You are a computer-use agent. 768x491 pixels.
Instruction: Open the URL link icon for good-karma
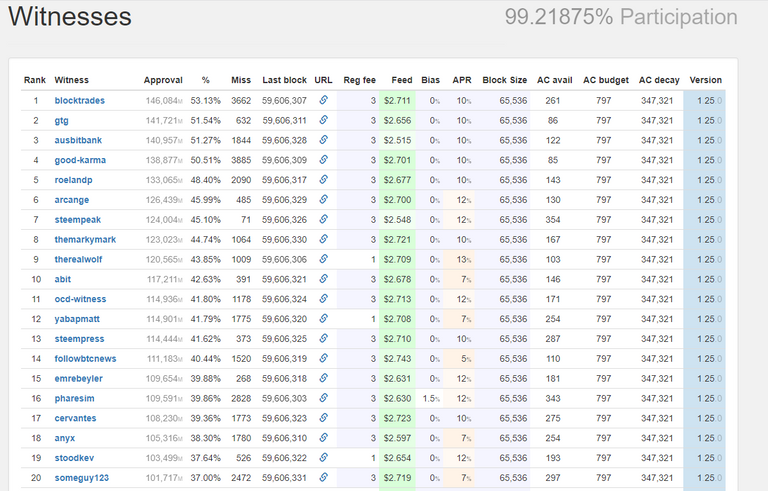point(323,160)
